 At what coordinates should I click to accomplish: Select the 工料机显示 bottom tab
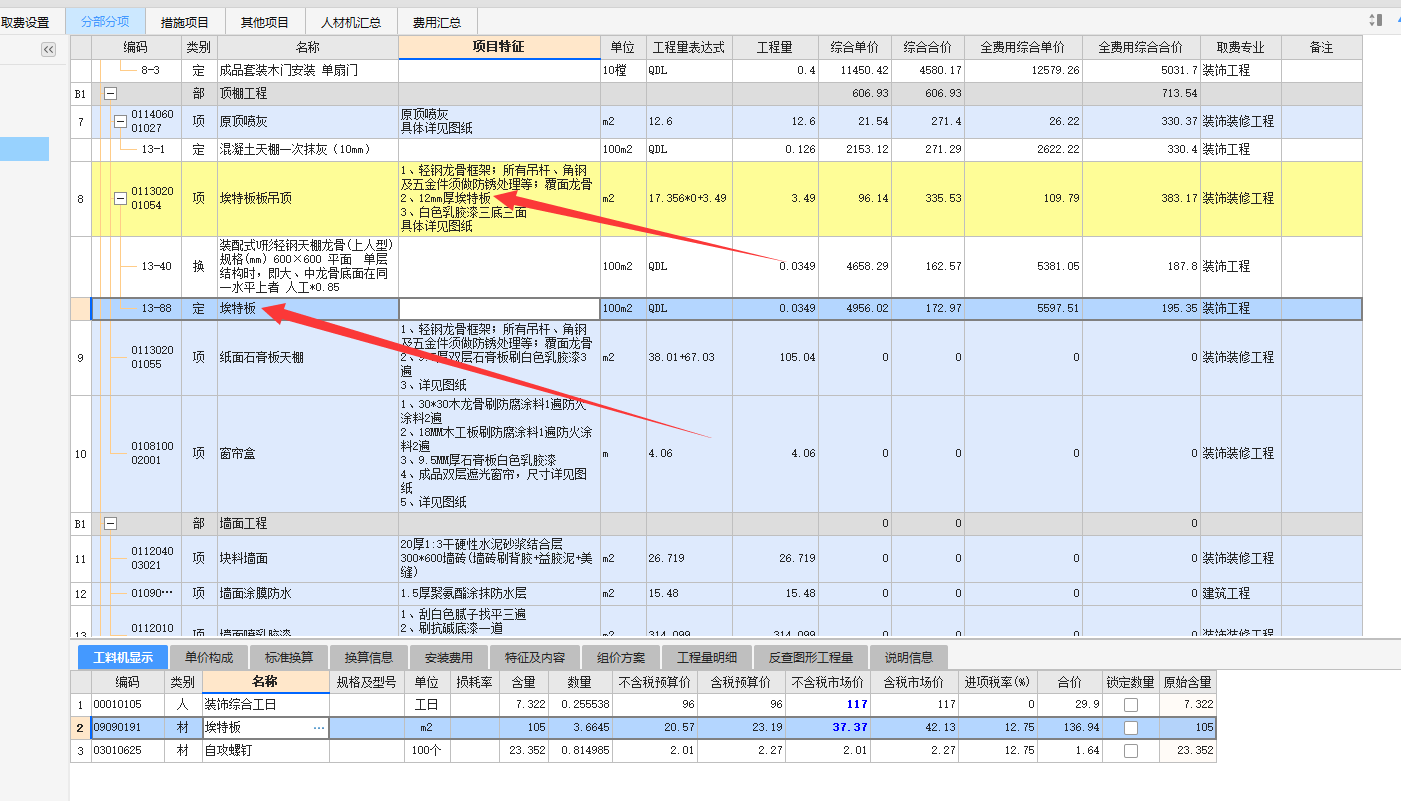click(x=123, y=657)
